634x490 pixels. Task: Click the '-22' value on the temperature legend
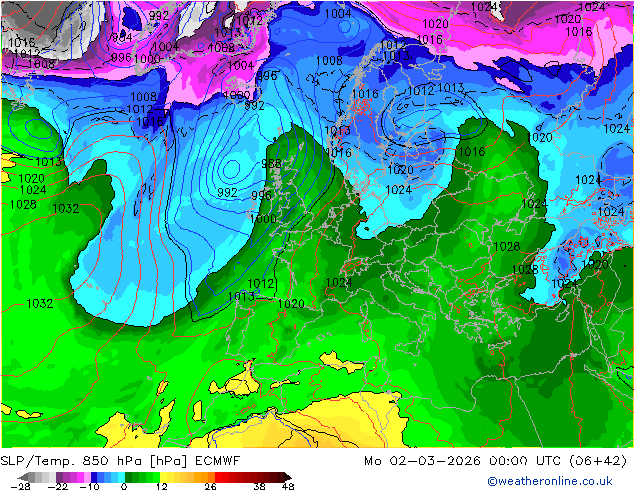point(58,486)
